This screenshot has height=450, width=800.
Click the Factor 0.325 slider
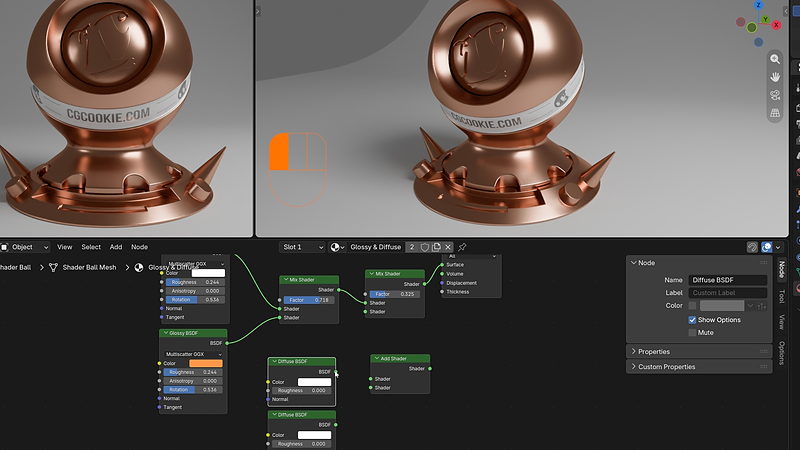pyautogui.click(x=395, y=294)
